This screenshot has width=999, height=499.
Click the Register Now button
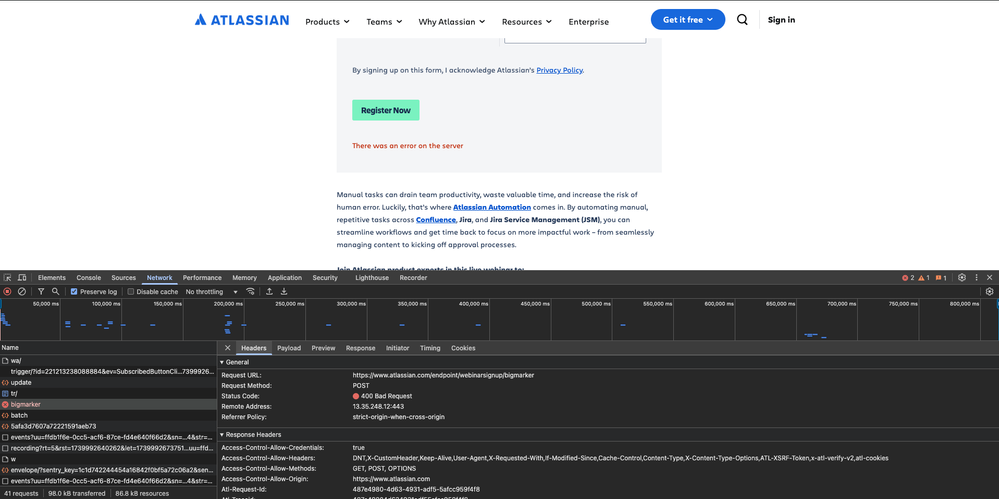coord(385,110)
